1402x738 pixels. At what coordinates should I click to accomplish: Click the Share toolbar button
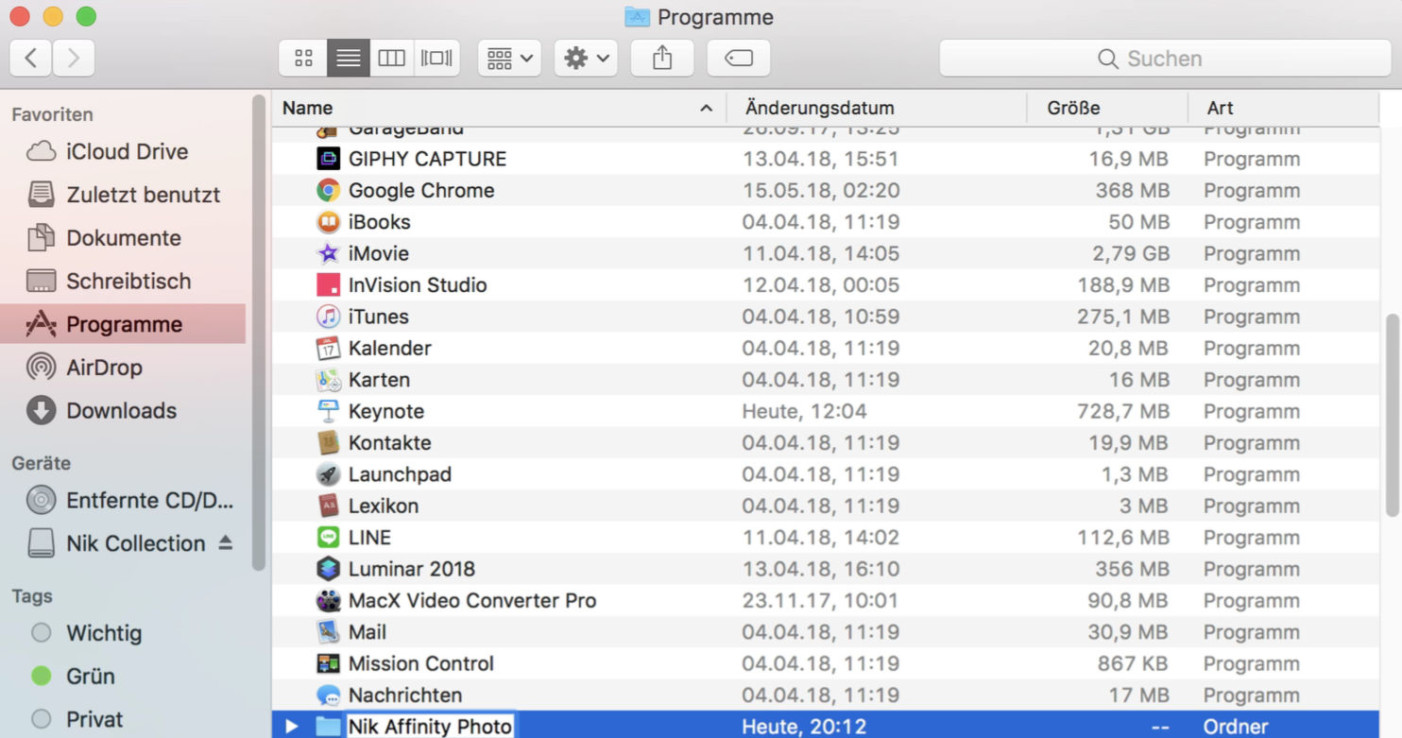(x=662, y=58)
